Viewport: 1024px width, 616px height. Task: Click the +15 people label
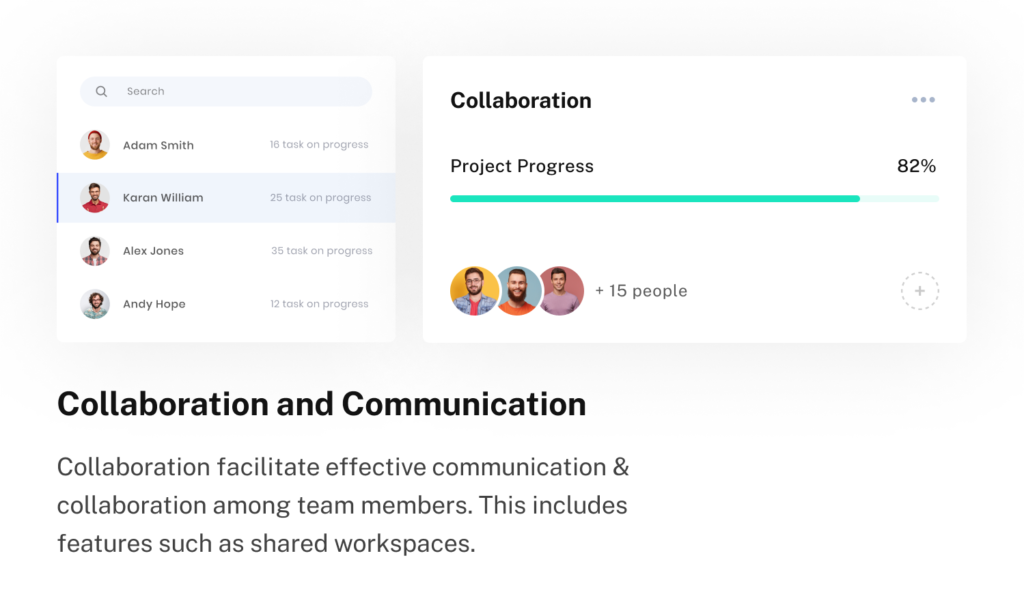tap(641, 291)
